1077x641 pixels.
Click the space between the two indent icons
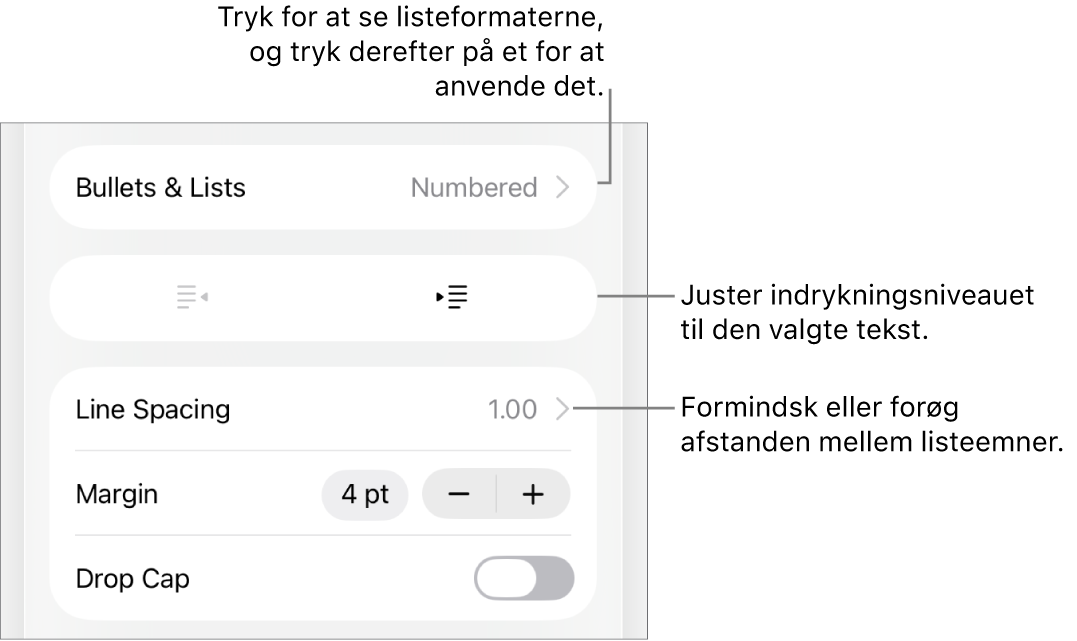point(322,298)
